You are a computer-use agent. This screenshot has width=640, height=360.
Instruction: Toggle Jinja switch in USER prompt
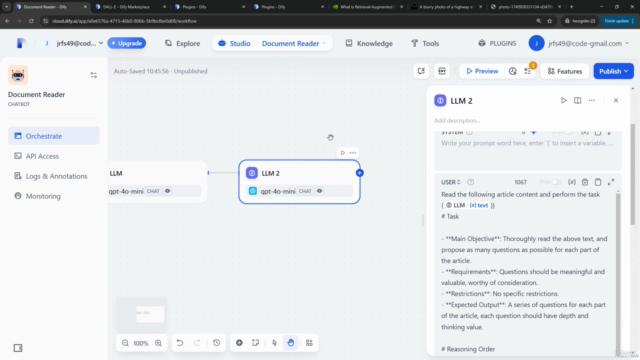click(x=556, y=182)
